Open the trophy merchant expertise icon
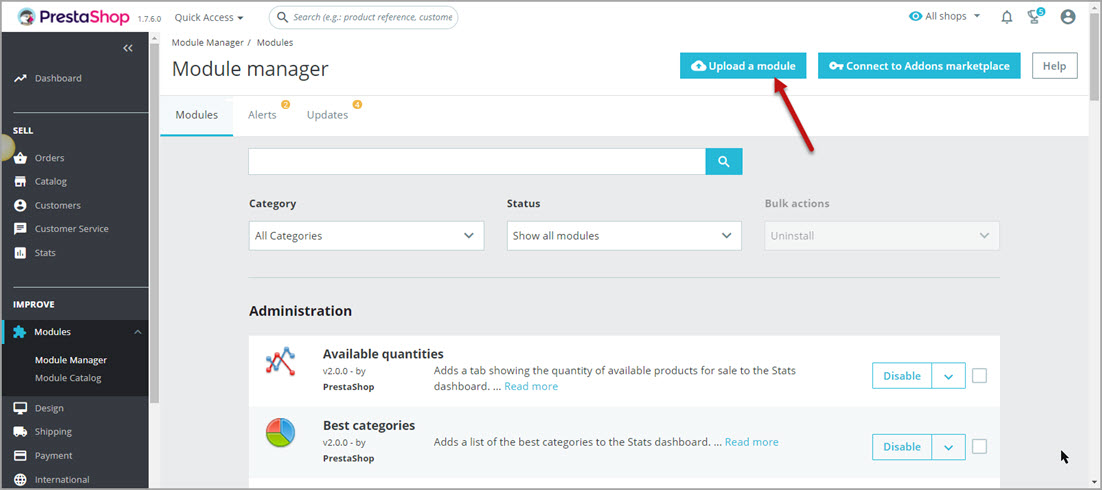Image resolution: width=1102 pixels, height=490 pixels. pos(1035,16)
